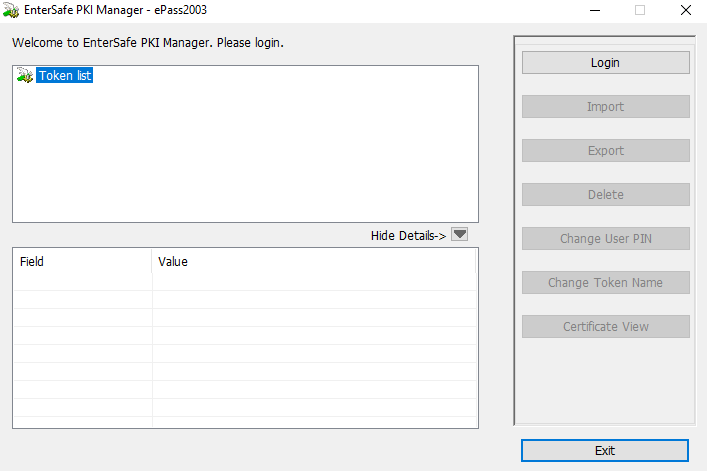Click the Delete button
This screenshot has height=471, width=707.
pos(606,195)
